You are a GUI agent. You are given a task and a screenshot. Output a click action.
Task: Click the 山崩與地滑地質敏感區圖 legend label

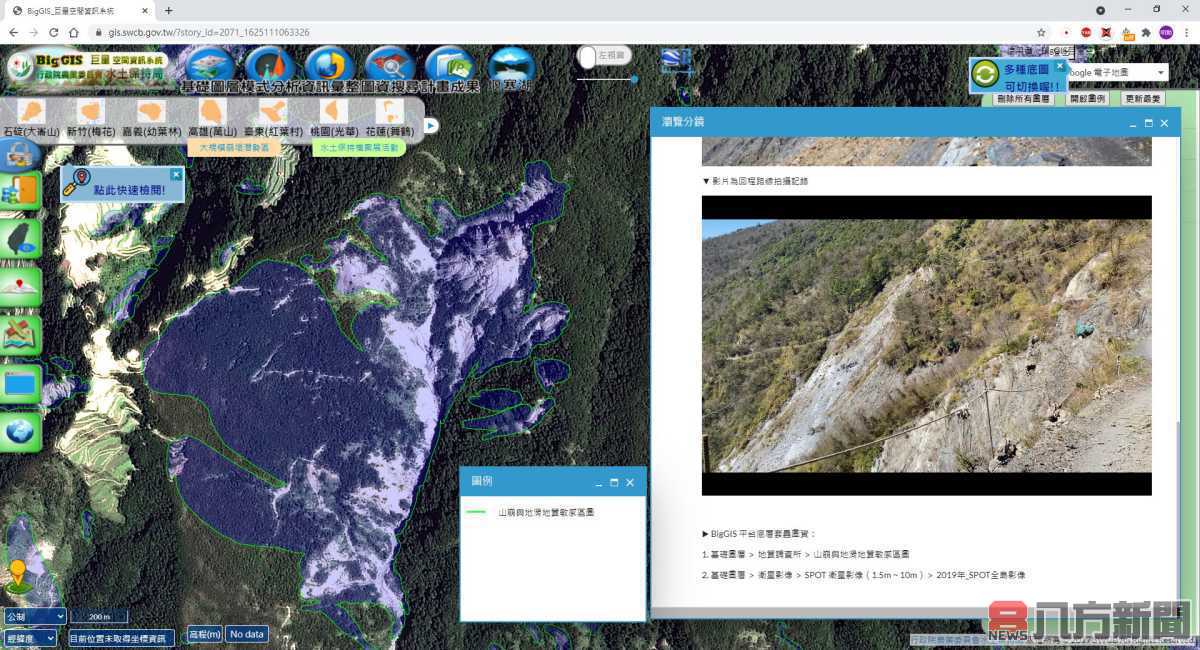[546, 512]
